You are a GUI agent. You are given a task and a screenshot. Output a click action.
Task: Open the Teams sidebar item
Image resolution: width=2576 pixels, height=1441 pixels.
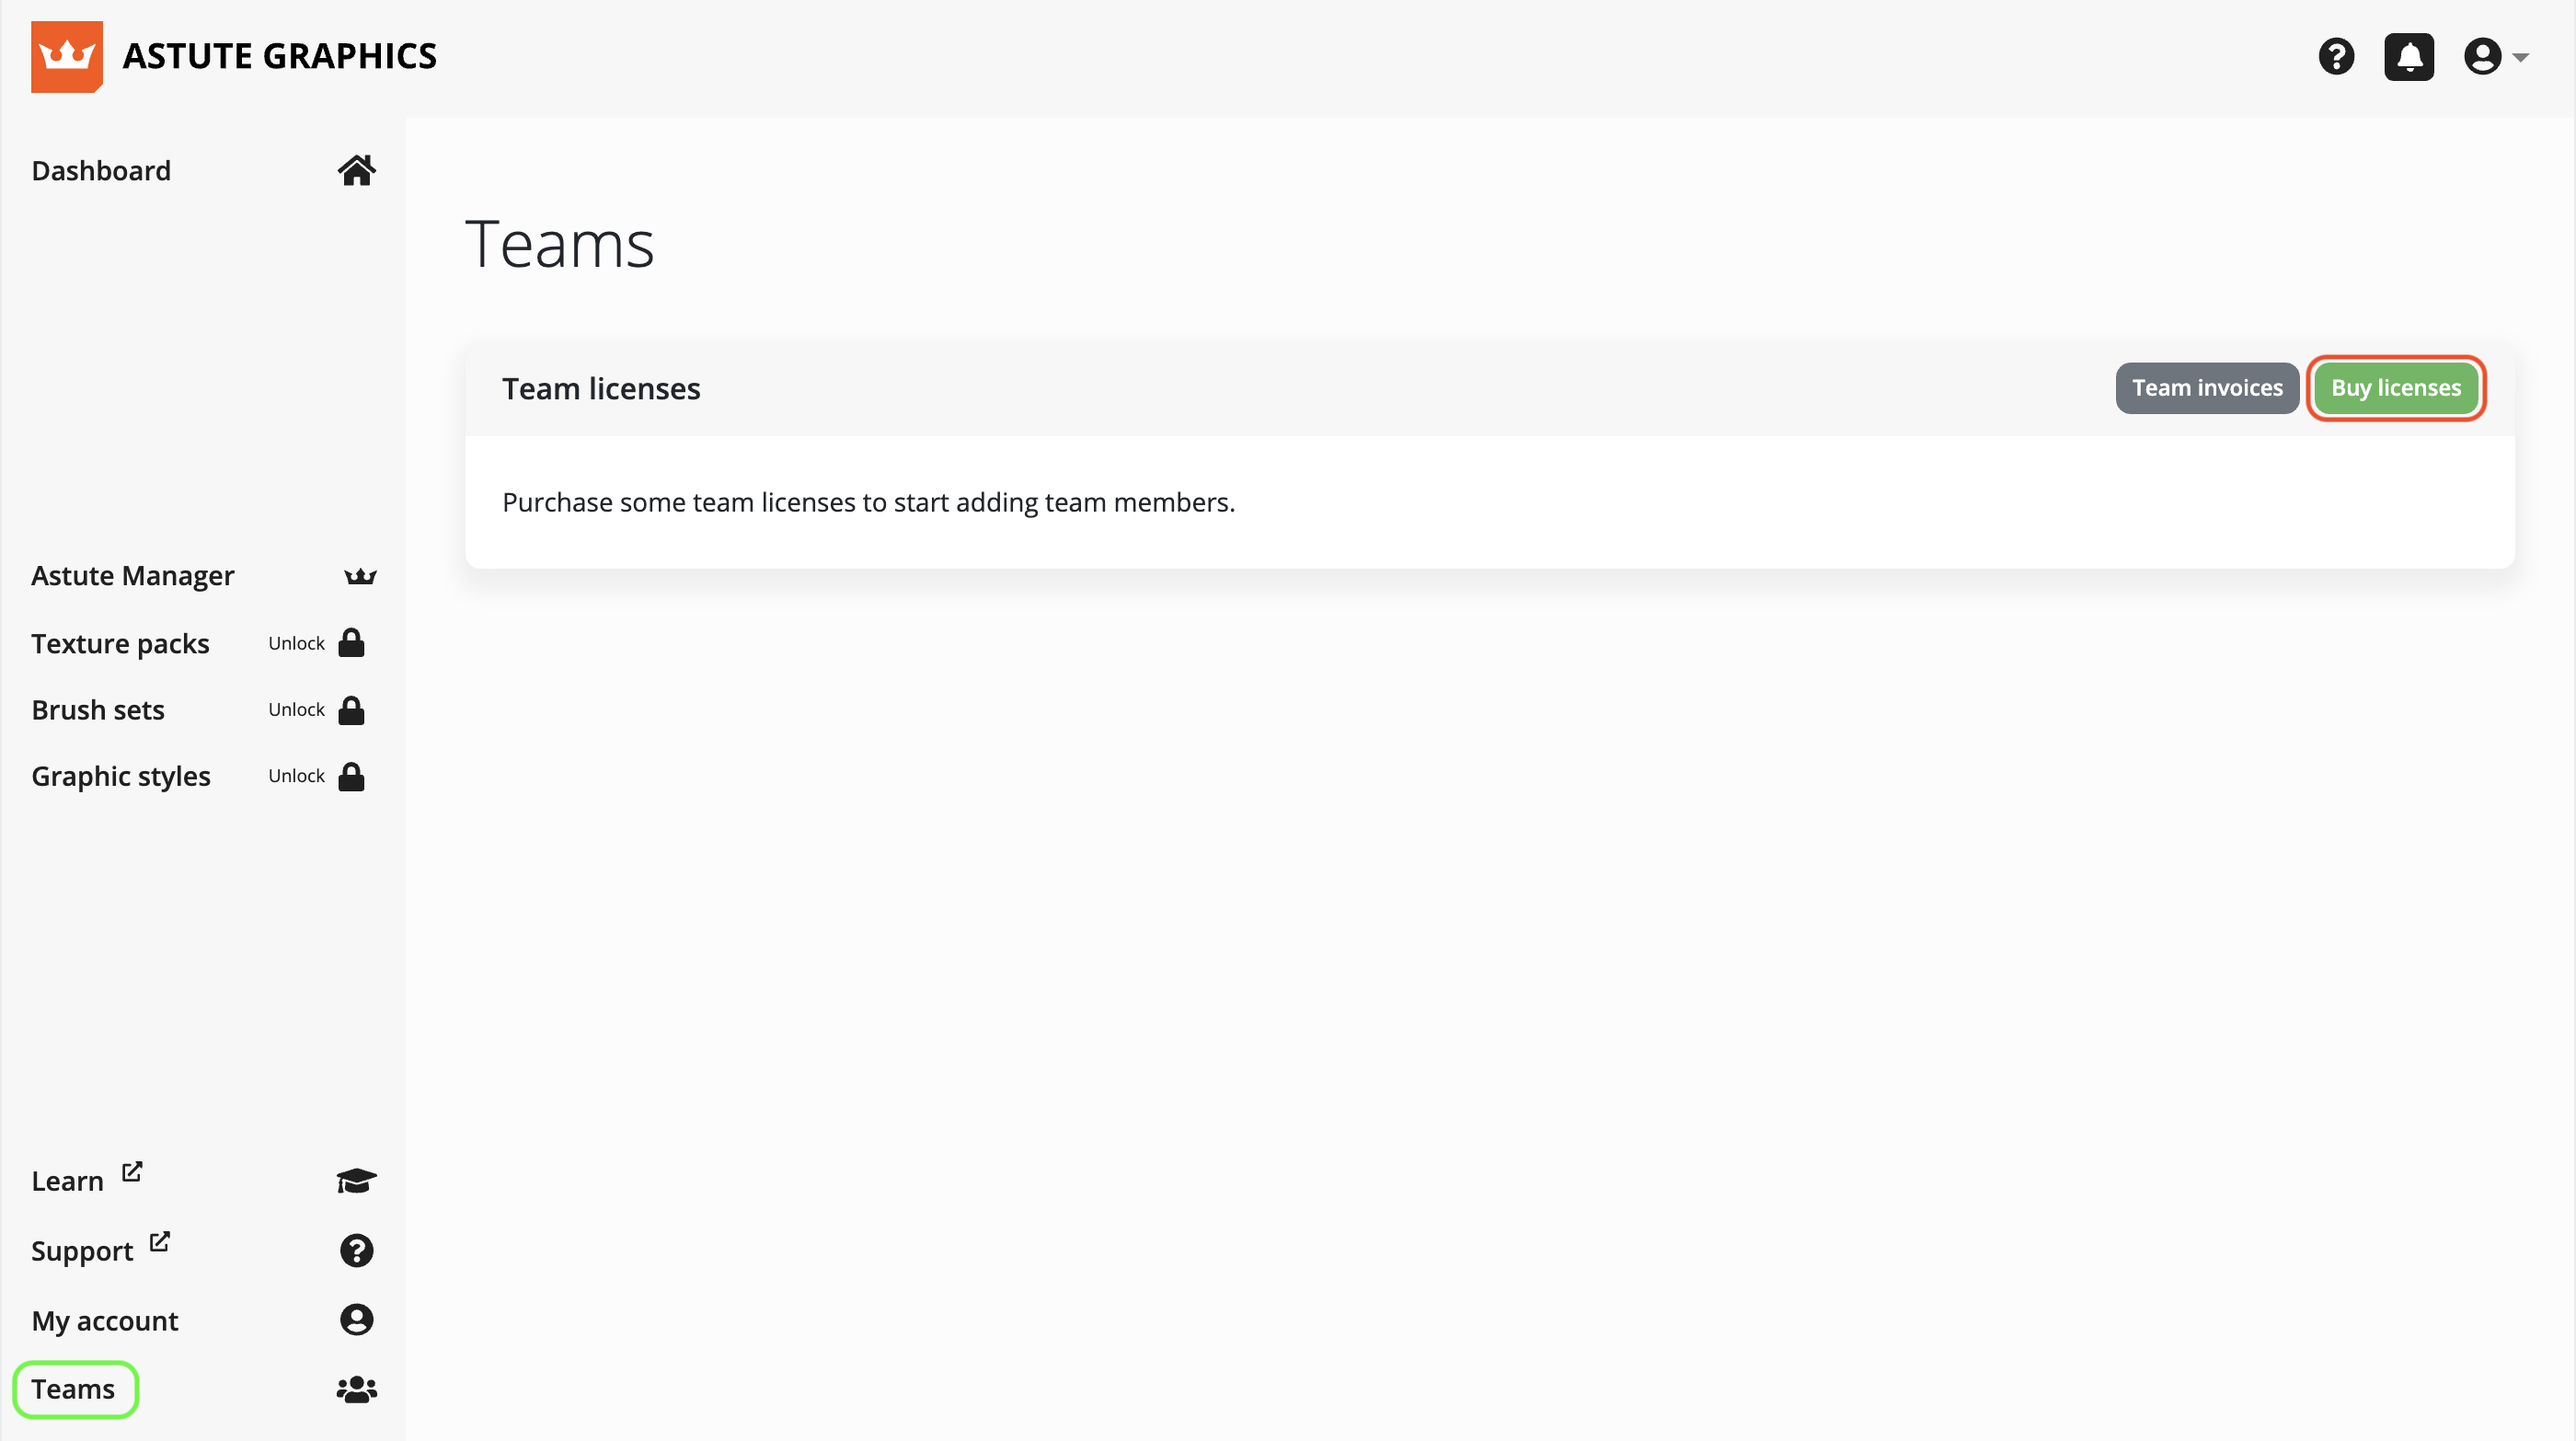[x=73, y=1389]
